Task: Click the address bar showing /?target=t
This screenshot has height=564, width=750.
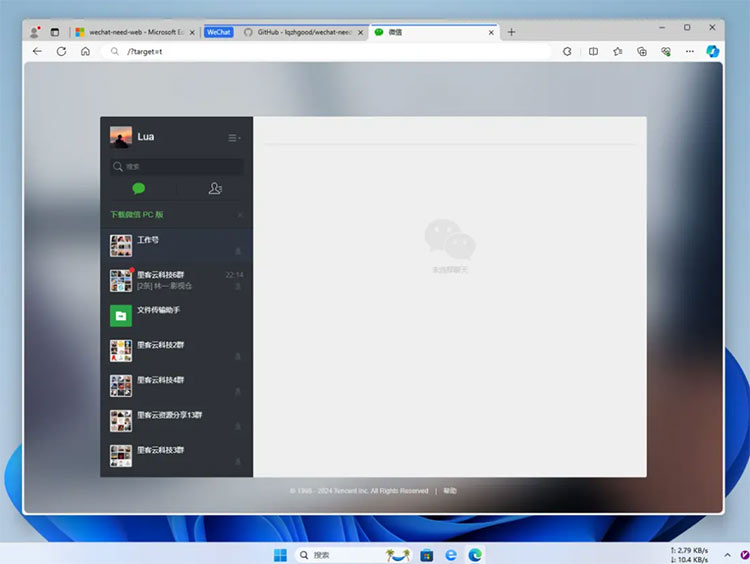Action: pos(325,51)
